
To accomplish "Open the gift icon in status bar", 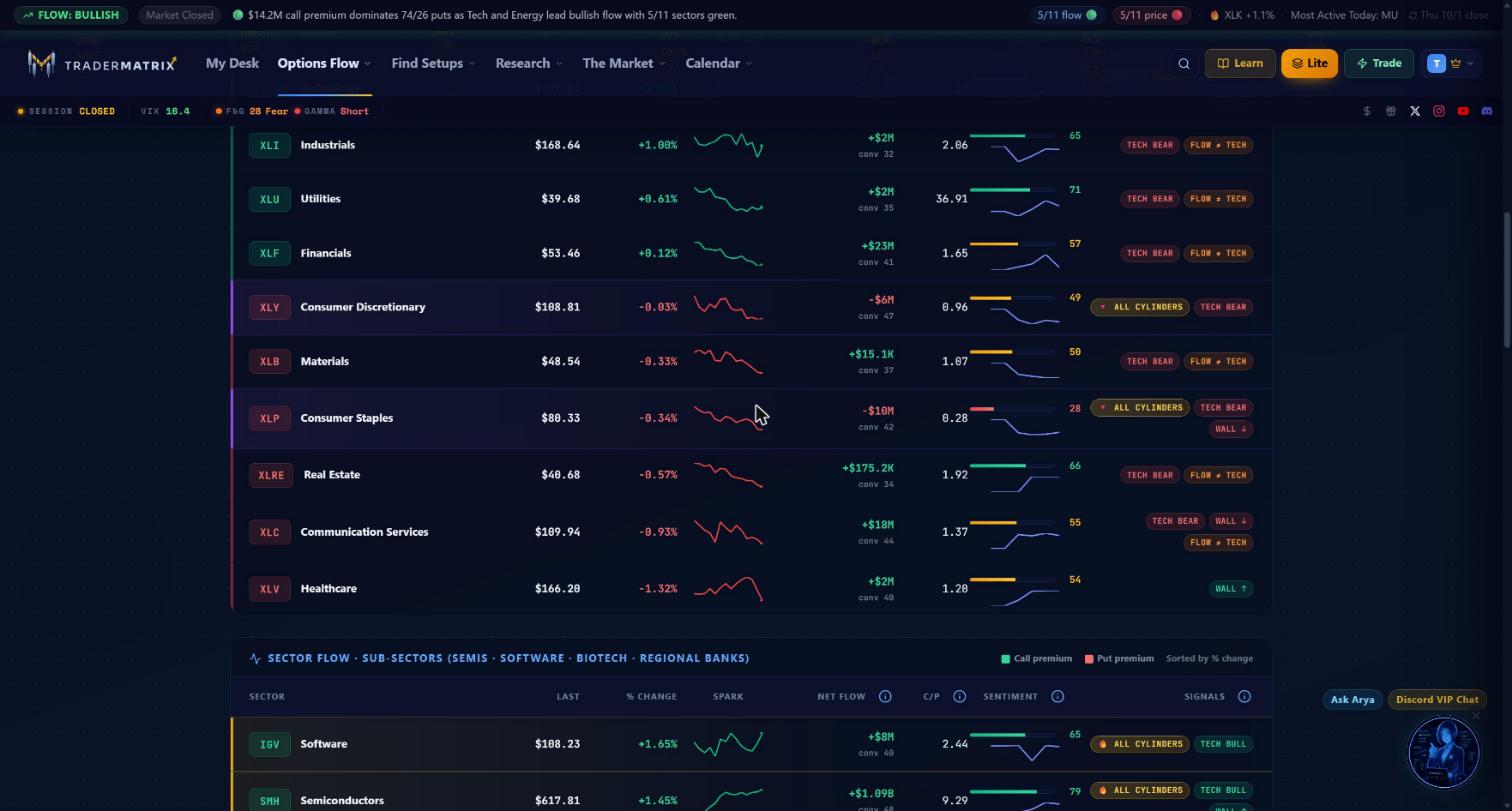I will (x=1391, y=111).
